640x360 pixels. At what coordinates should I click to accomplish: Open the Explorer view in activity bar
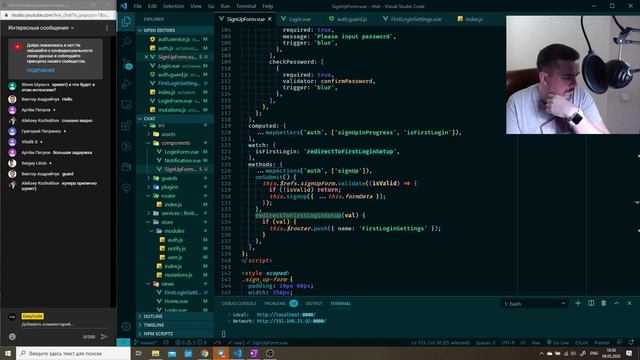127,21
